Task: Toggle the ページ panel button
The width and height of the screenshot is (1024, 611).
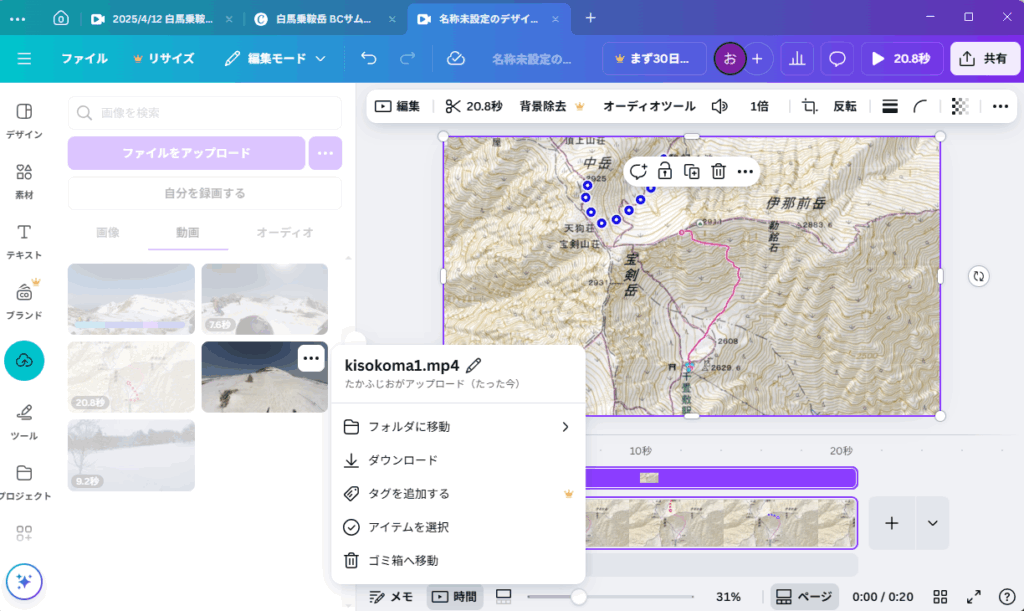Action: click(804, 597)
